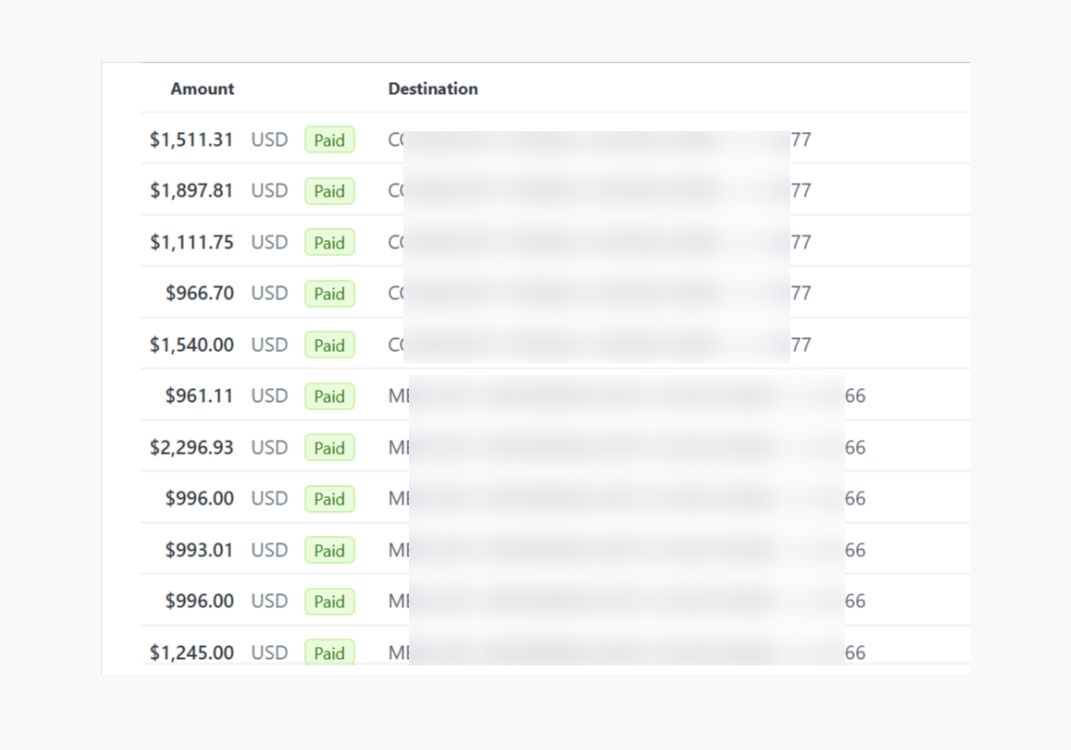1071x750 pixels.
Task: Select the $1,540.00 payout amount
Action: click(191, 345)
